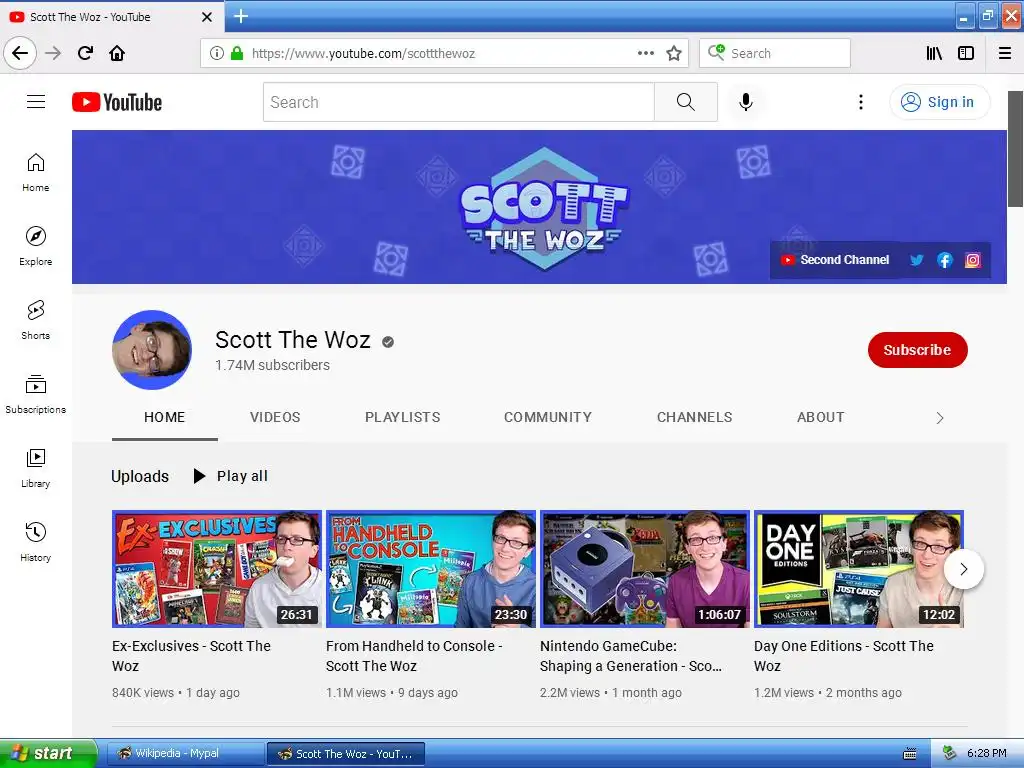The width and height of the screenshot is (1024, 768).
Task: Click the browser address bar URL
Action: pos(363,53)
